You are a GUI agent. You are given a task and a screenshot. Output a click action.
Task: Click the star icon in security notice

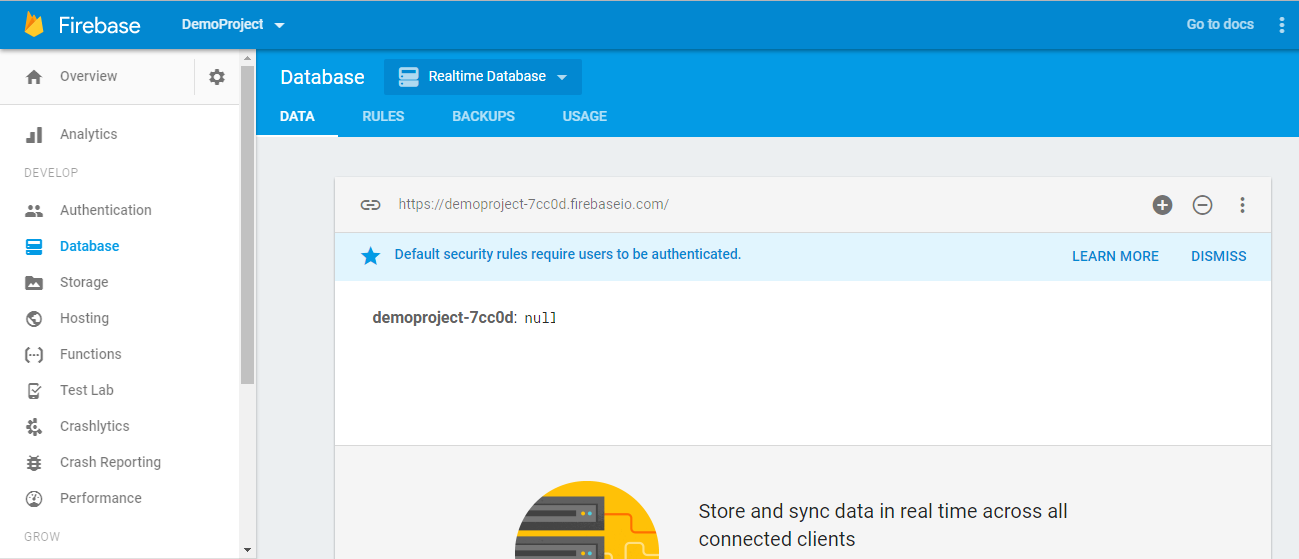click(370, 256)
